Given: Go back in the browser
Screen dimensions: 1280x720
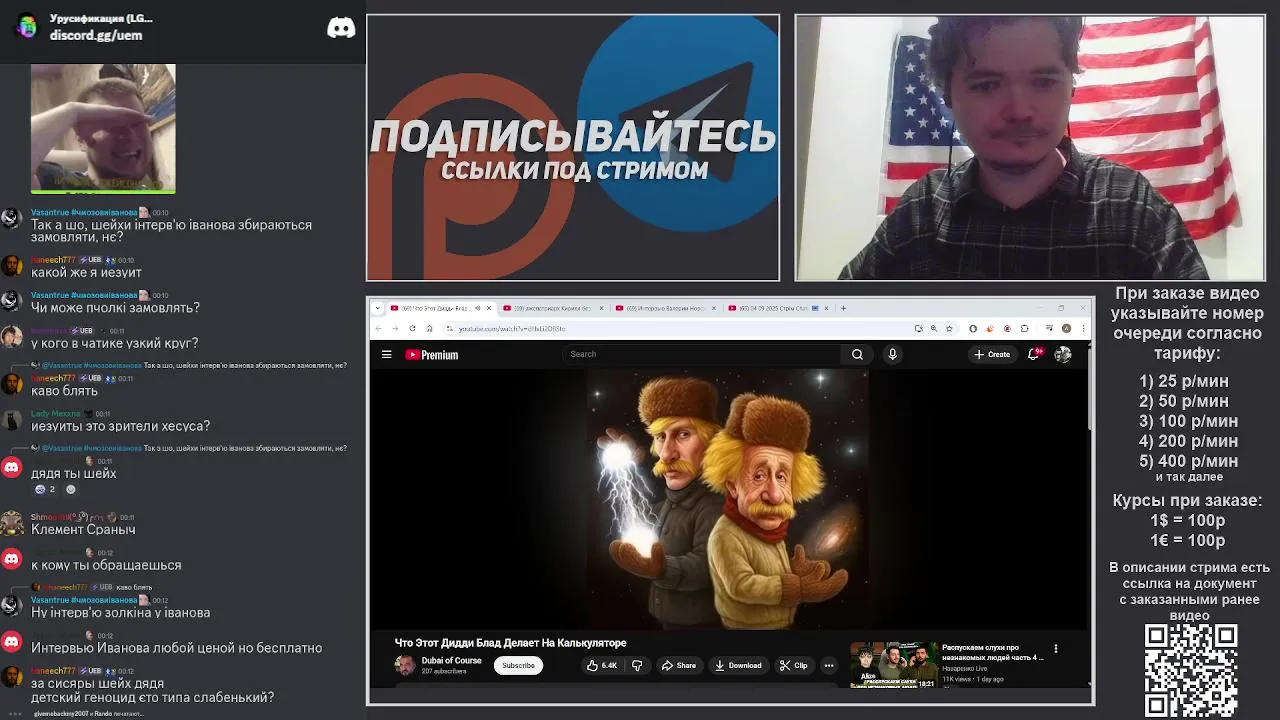Looking at the screenshot, I should 378,328.
